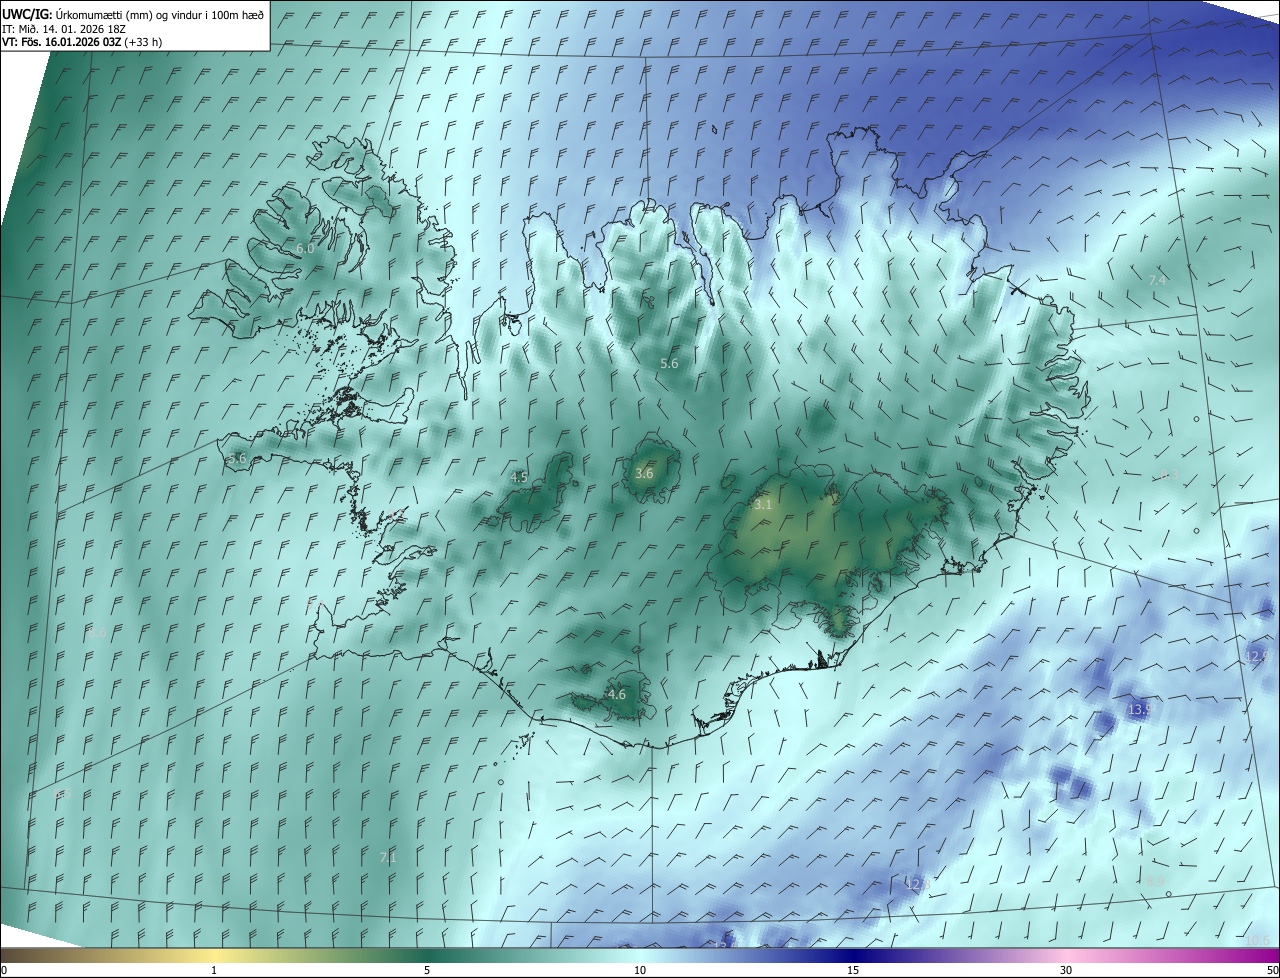Image resolution: width=1280 pixels, height=978 pixels.
Task: Click the 7.4 value northeast of Iceland
Action: tap(1157, 281)
